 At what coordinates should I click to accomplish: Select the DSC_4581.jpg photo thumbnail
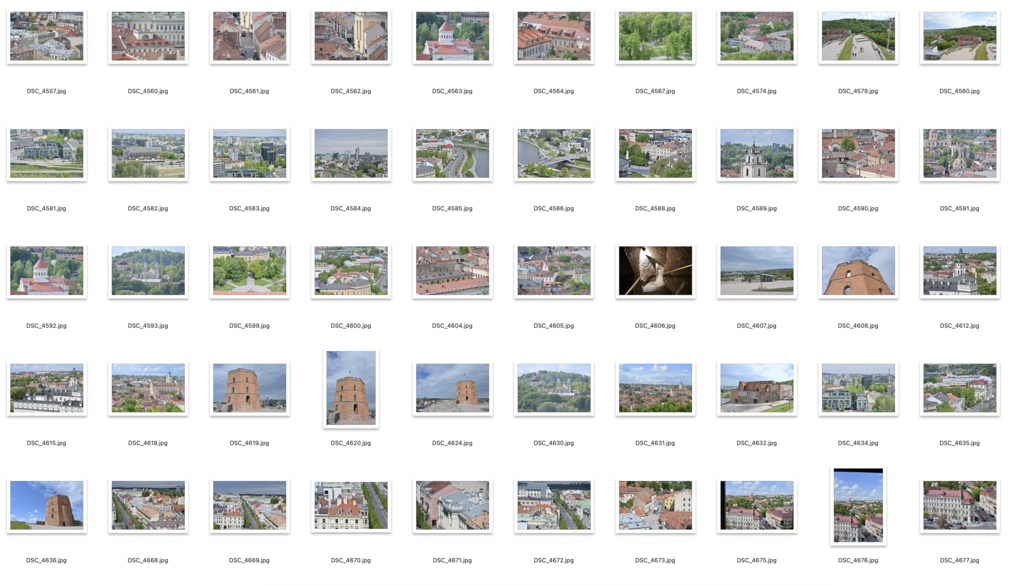[46, 154]
